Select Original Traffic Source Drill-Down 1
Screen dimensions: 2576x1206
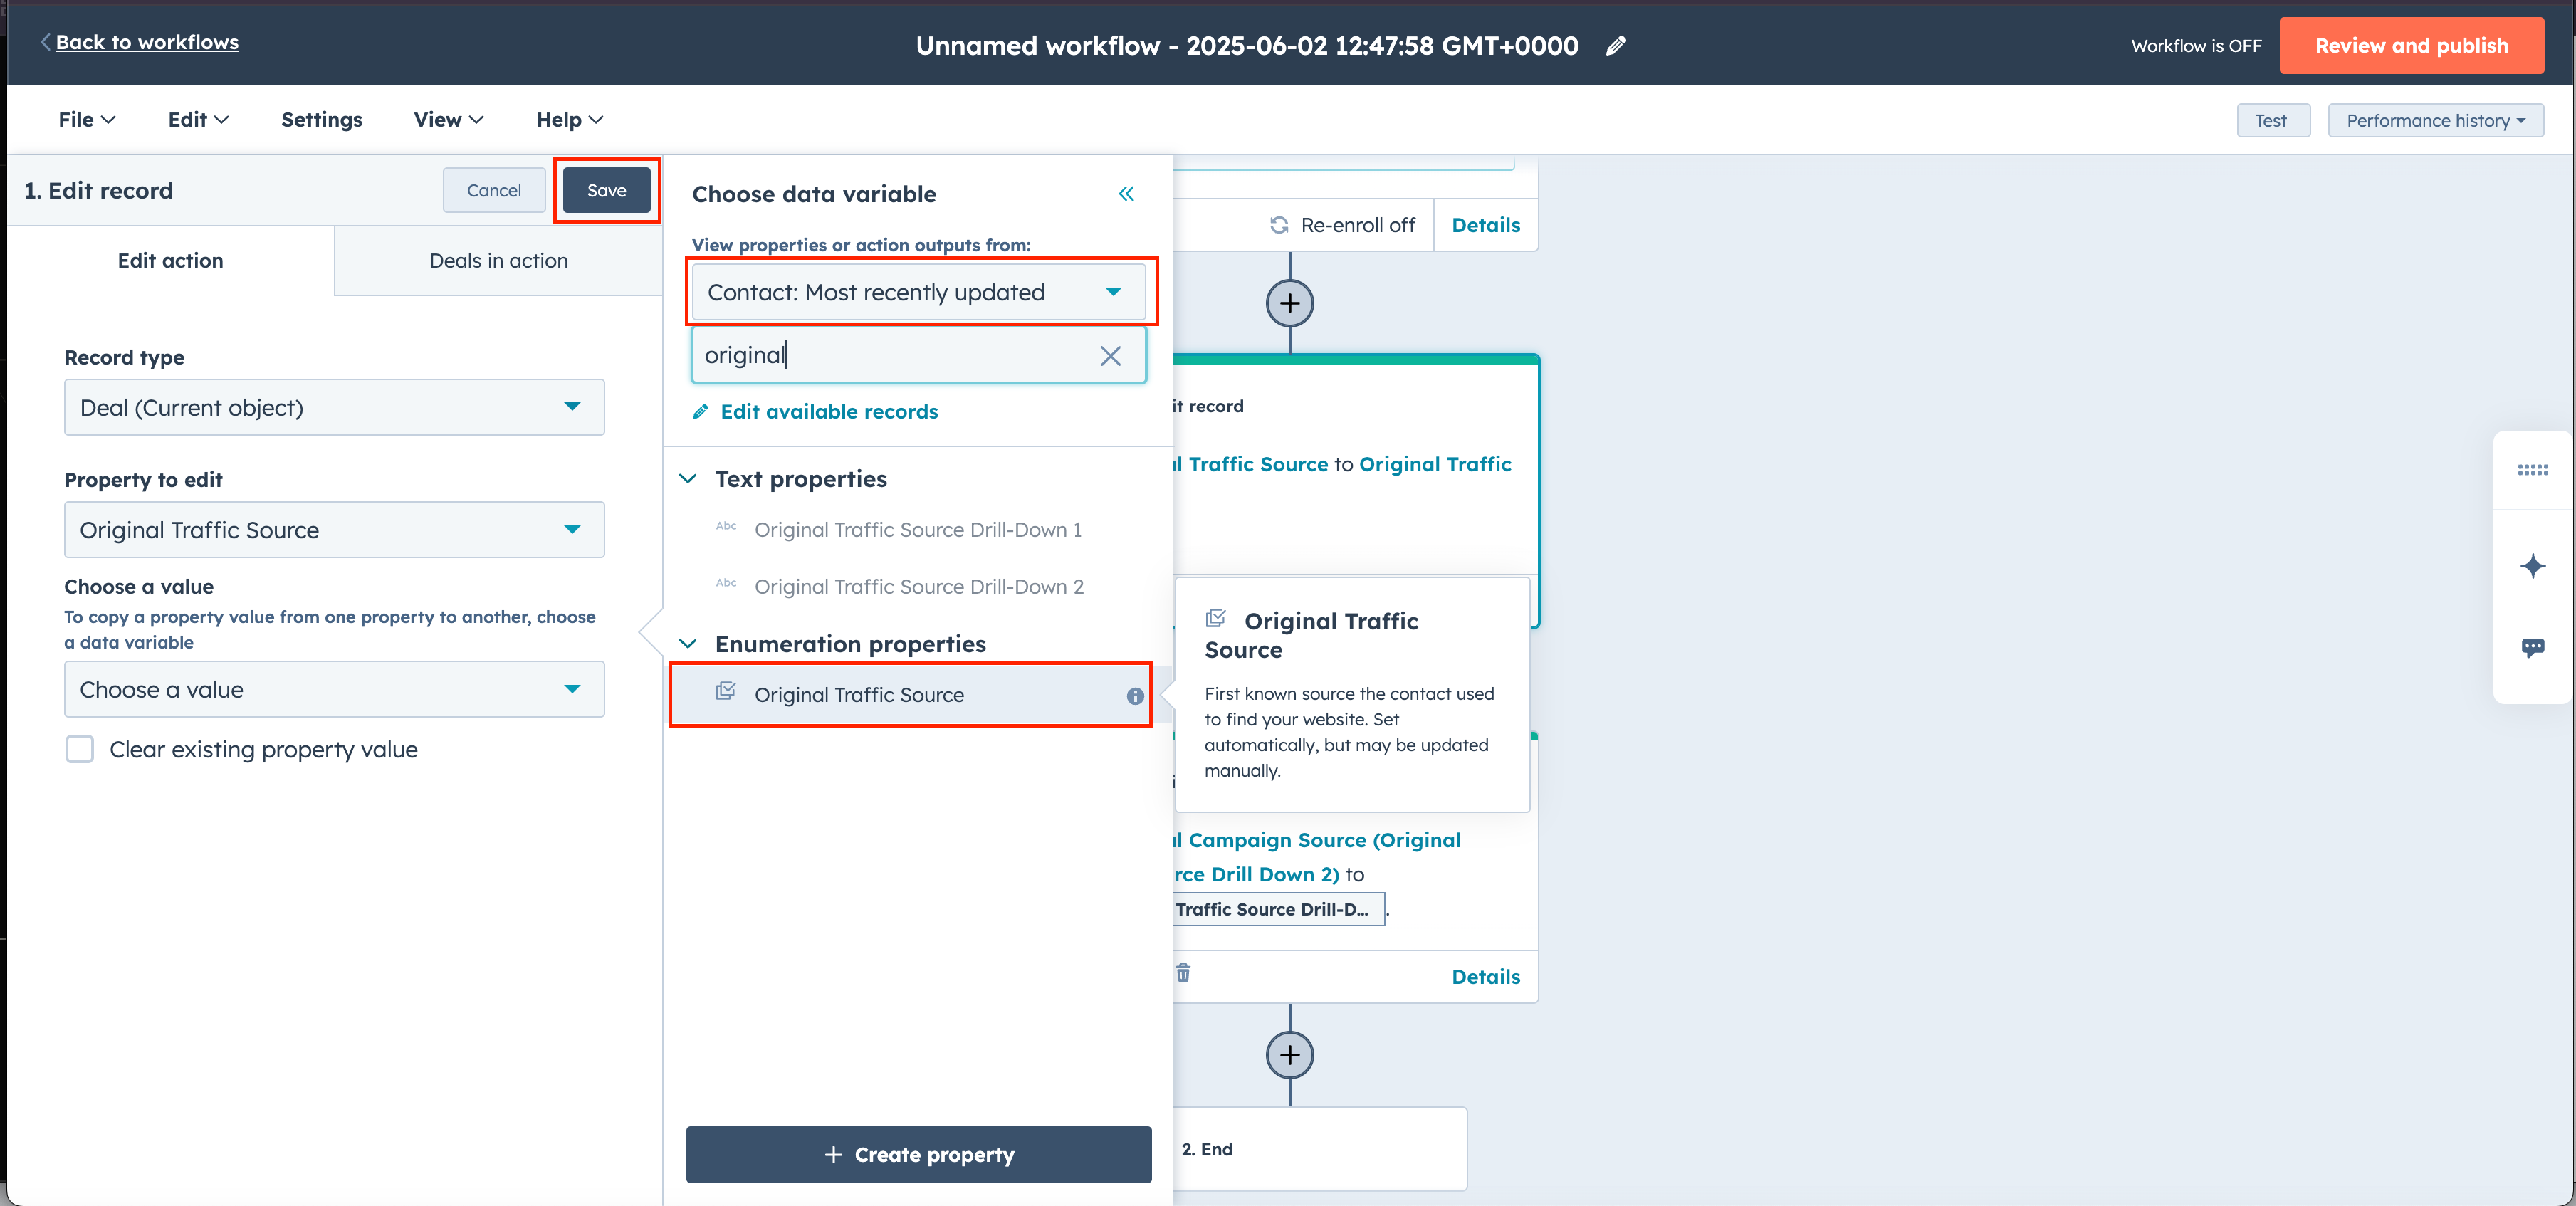[x=917, y=530]
